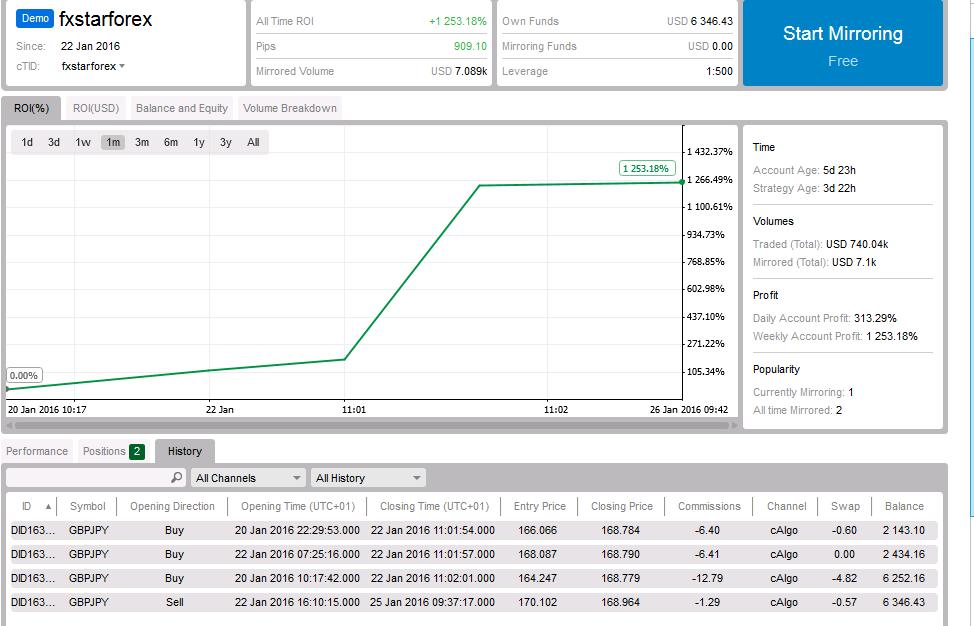This screenshot has height=626, width=974.
Task: Click the 1 253.18% chart end marker label
Action: point(647,168)
